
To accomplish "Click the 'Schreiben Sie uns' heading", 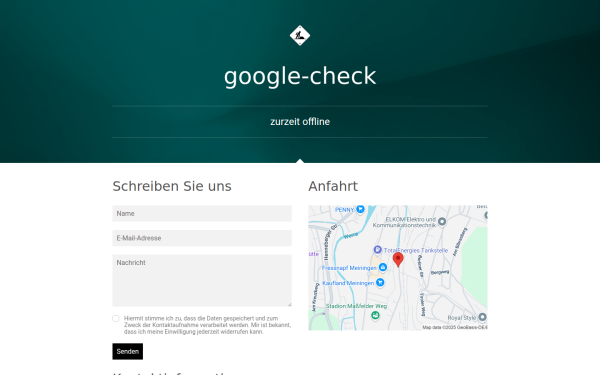I will [x=172, y=186].
